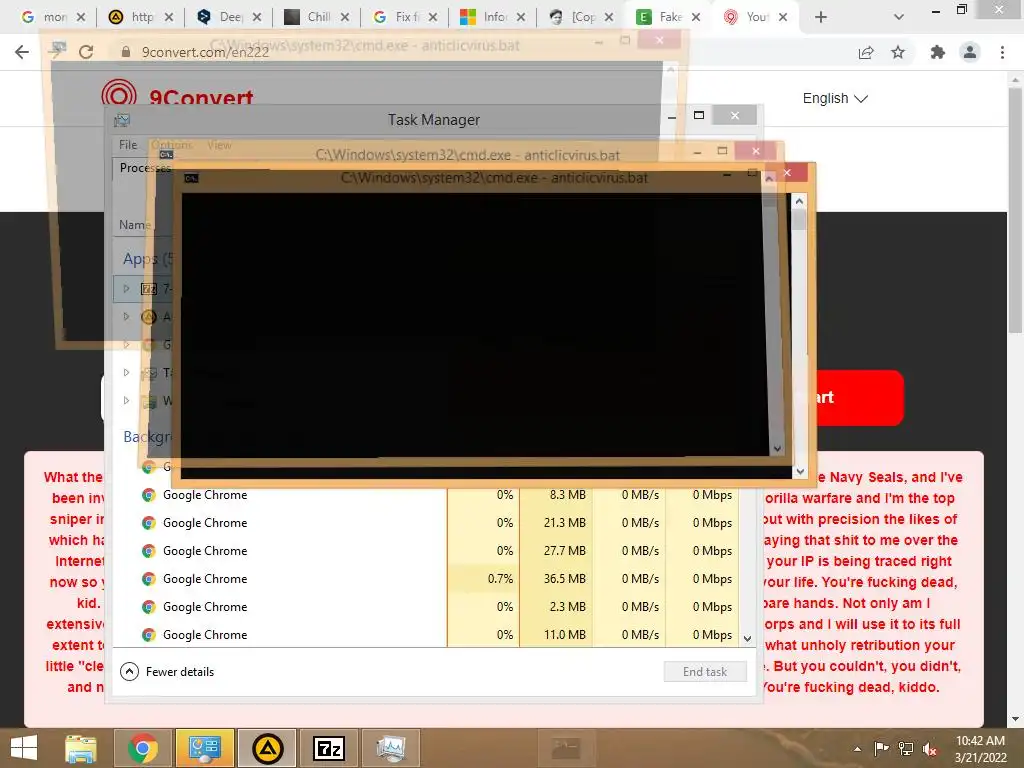
Task: Open the File menu in Task Manager
Action: tap(128, 145)
